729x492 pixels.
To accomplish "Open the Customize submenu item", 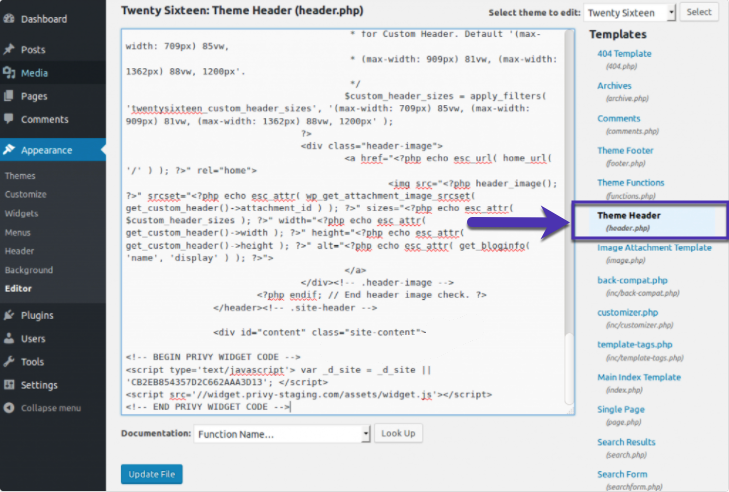I will pos(26,194).
